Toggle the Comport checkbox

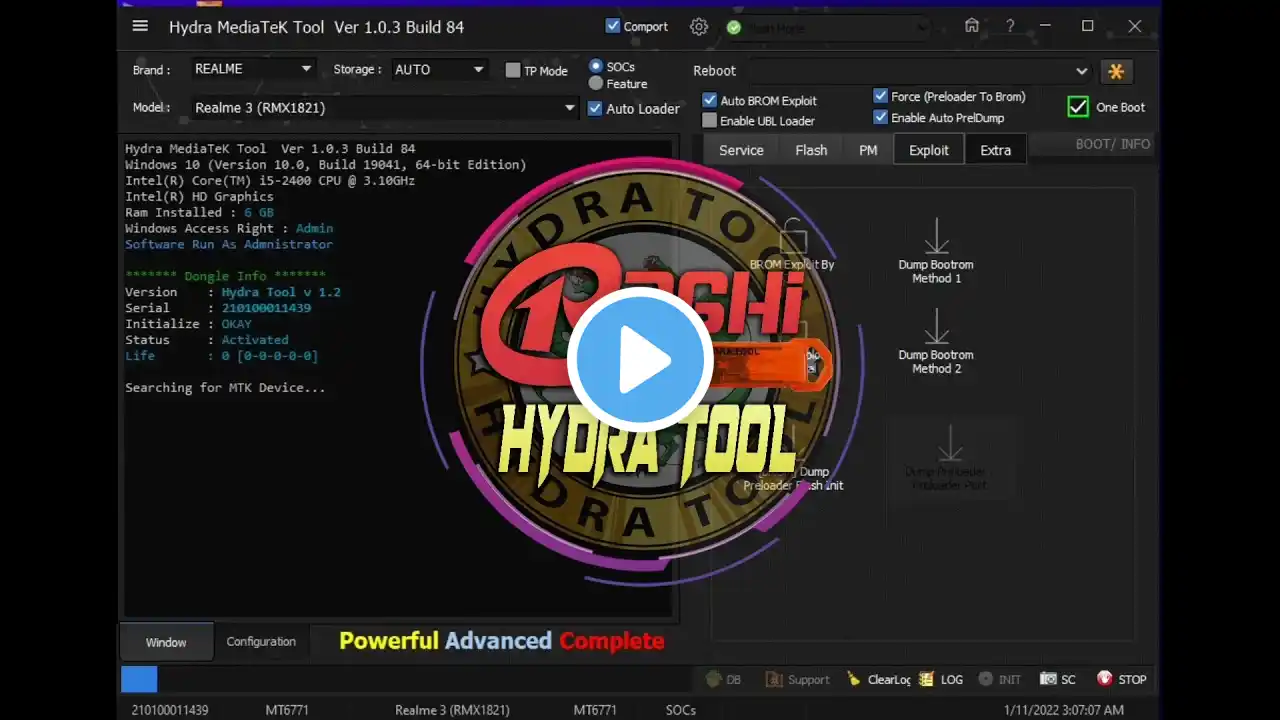(x=613, y=26)
